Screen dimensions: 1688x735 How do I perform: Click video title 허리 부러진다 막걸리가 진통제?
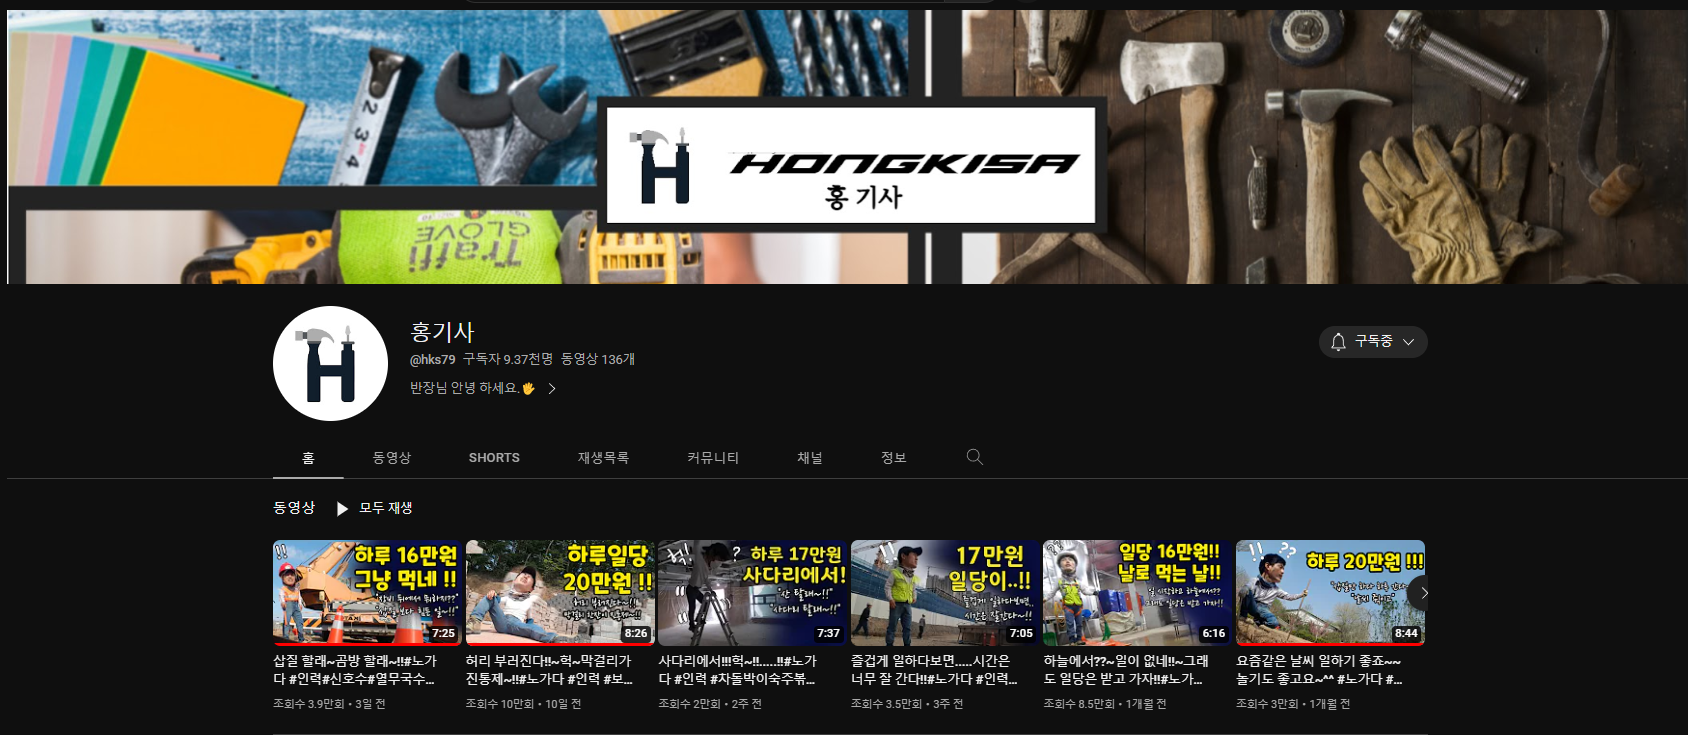[x=549, y=670]
